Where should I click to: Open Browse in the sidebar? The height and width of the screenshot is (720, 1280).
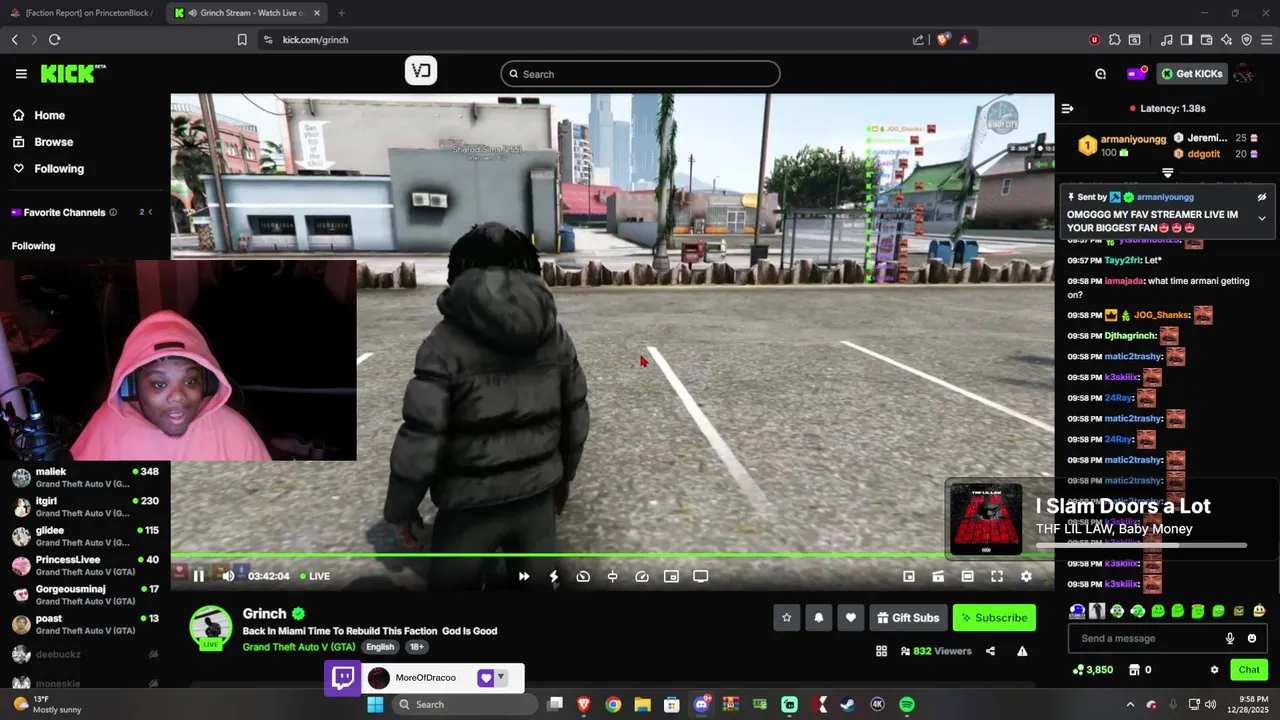coord(52,142)
